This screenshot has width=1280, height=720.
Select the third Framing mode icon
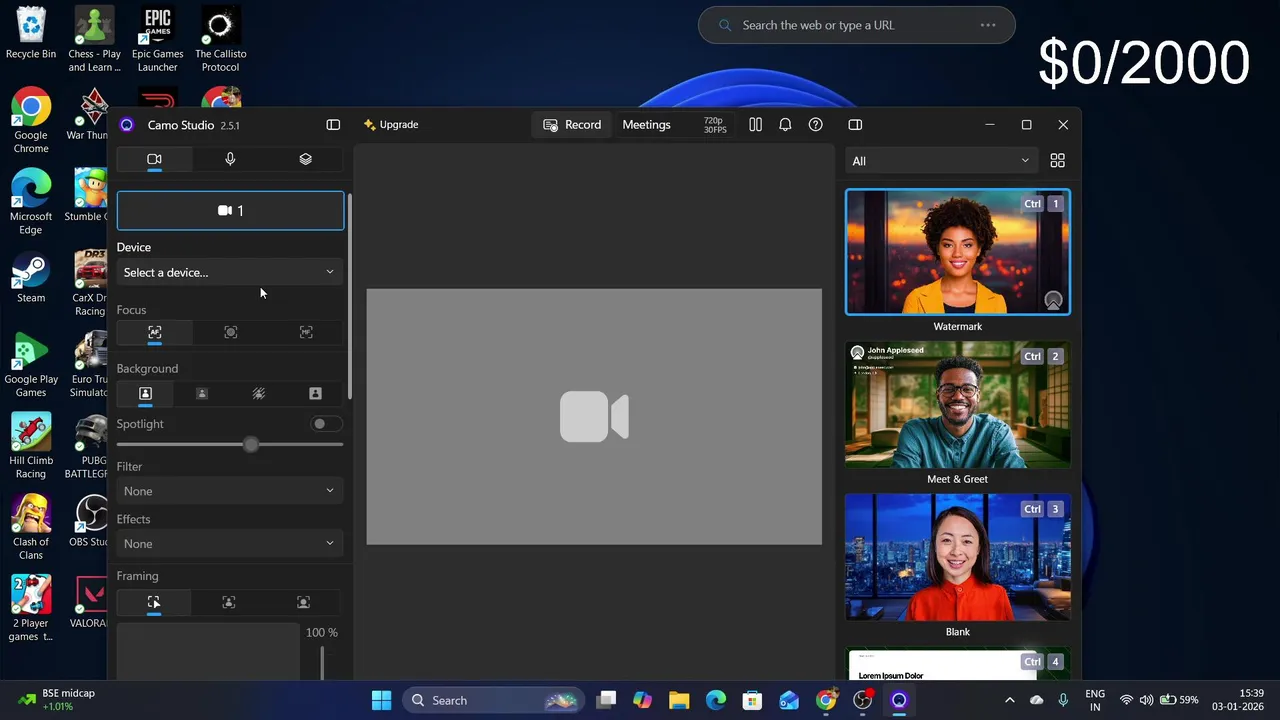point(304,602)
